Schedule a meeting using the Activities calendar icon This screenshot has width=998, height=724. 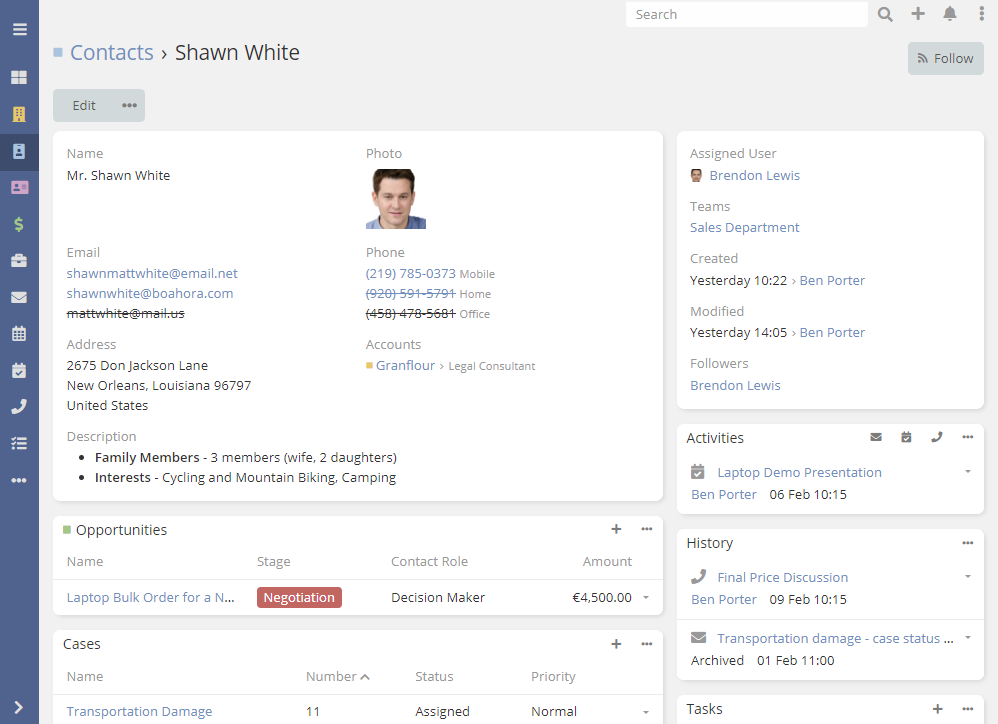(x=906, y=437)
